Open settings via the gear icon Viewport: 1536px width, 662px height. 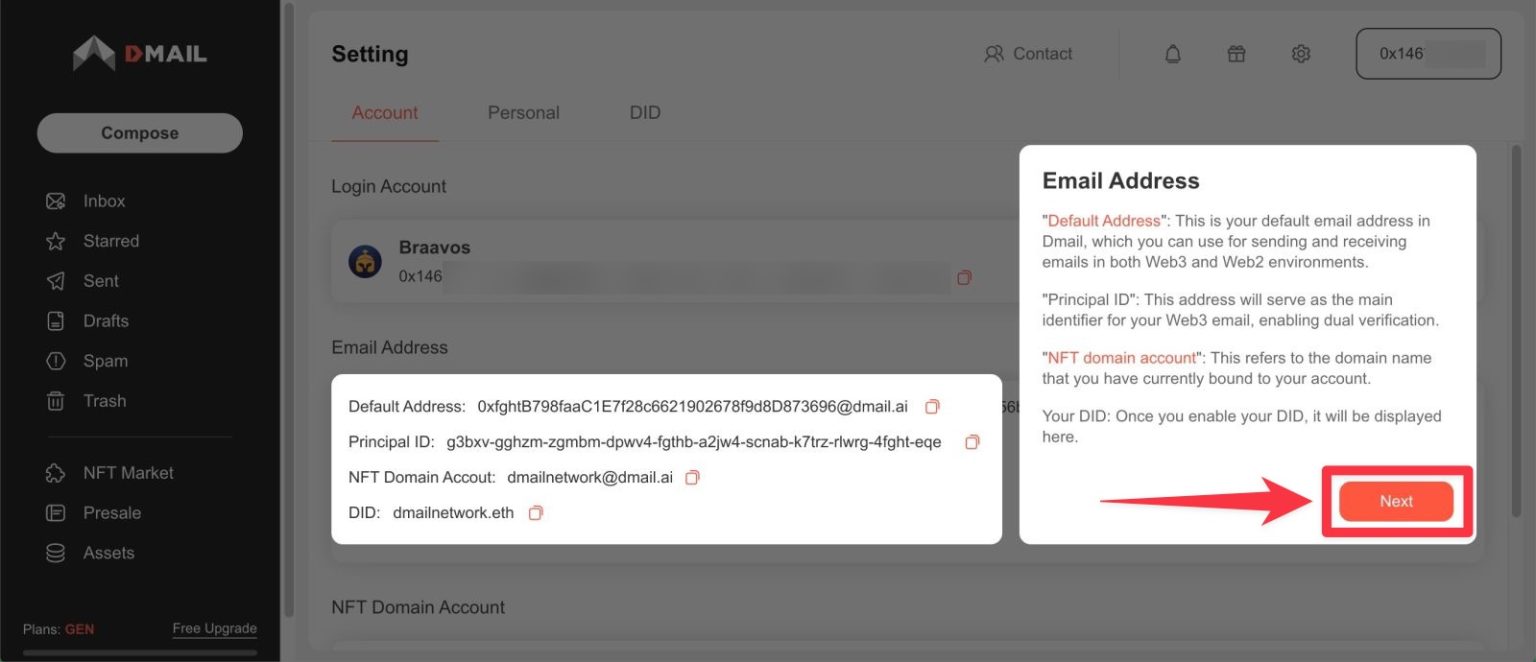[1300, 53]
